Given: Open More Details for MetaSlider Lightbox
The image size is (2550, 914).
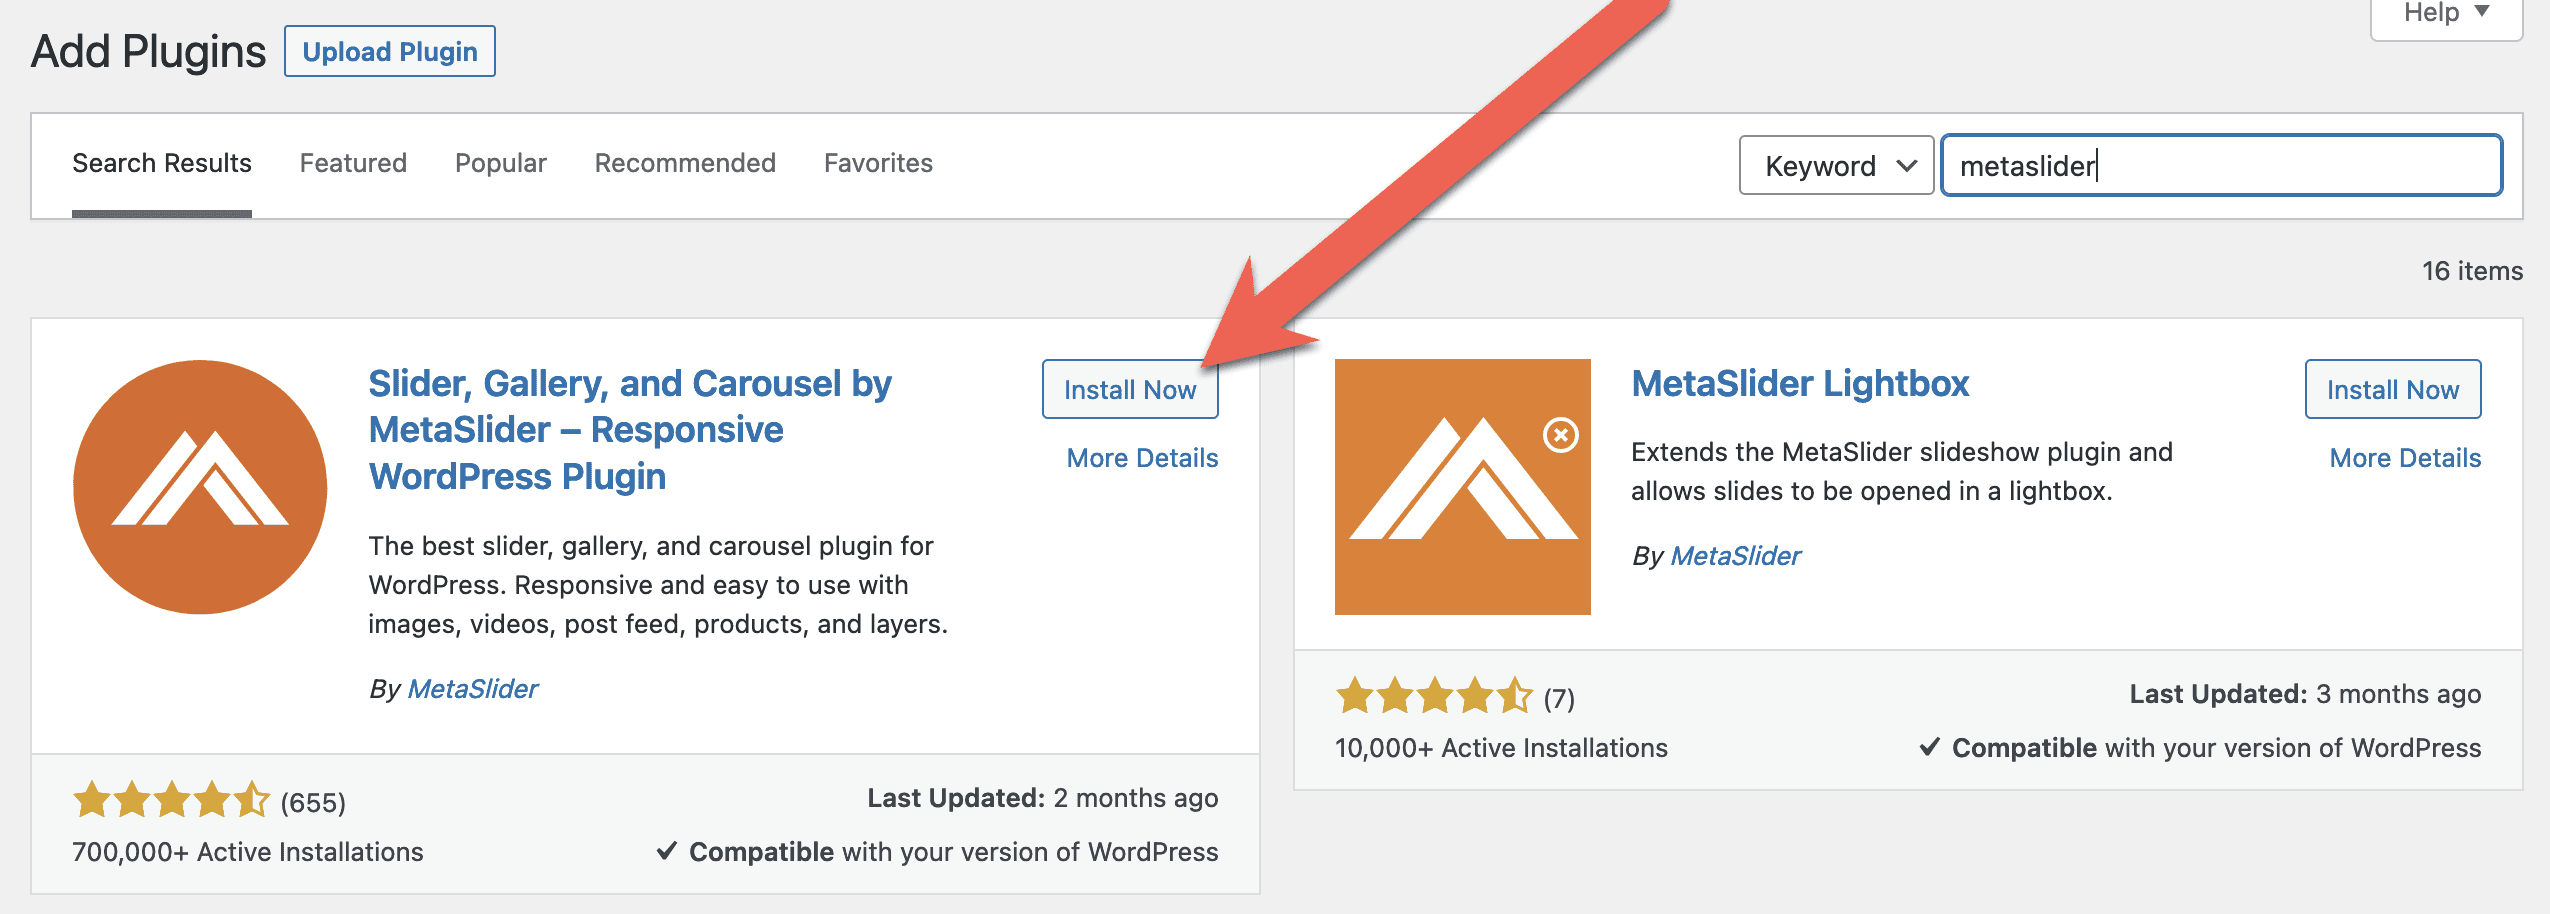Looking at the screenshot, I should point(2405,458).
